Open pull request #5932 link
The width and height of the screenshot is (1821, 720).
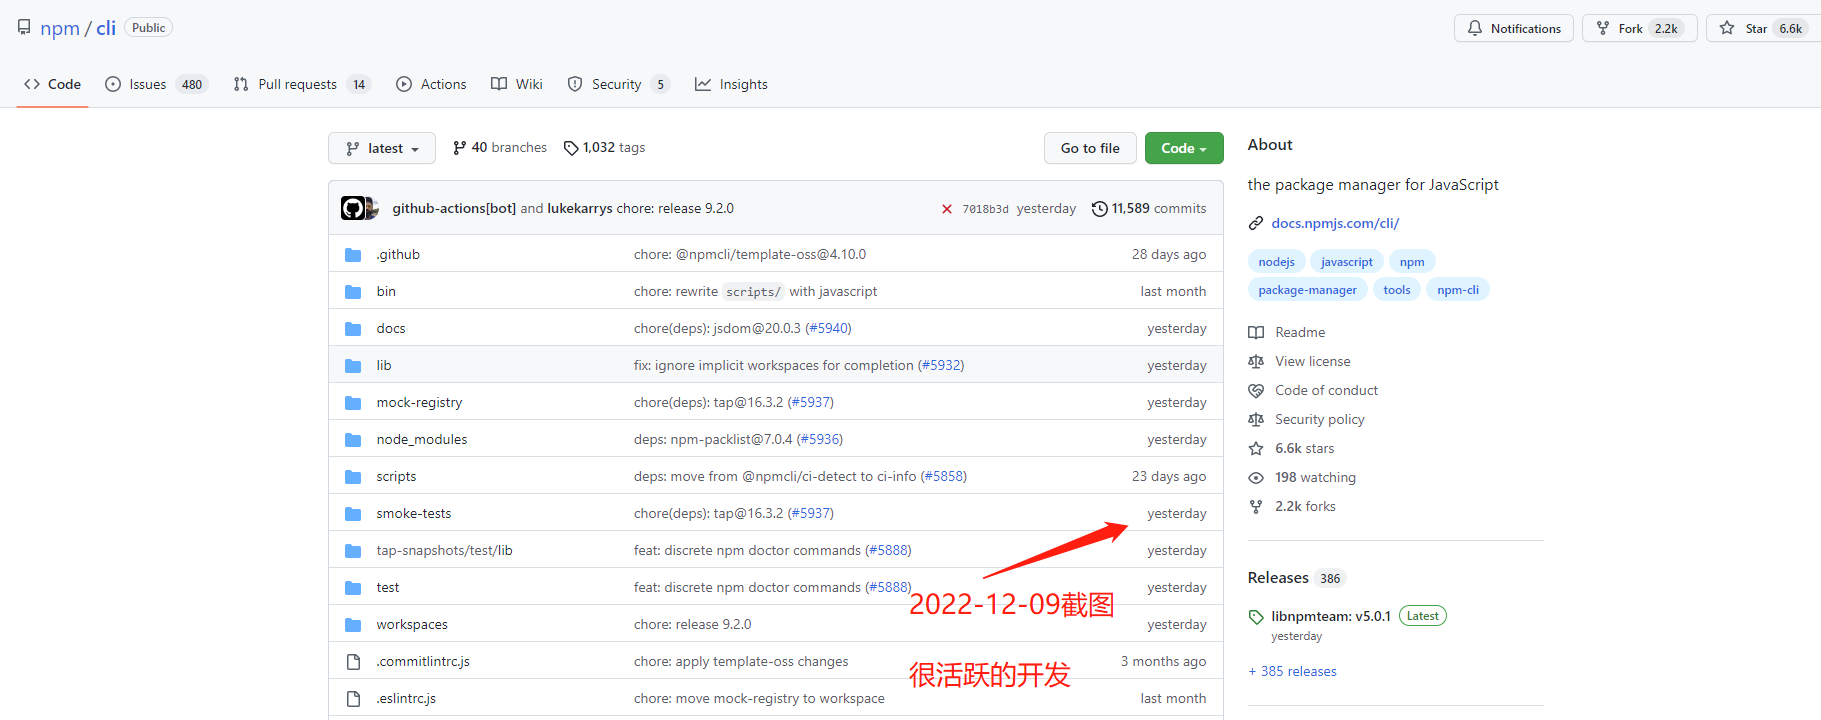[941, 366]
